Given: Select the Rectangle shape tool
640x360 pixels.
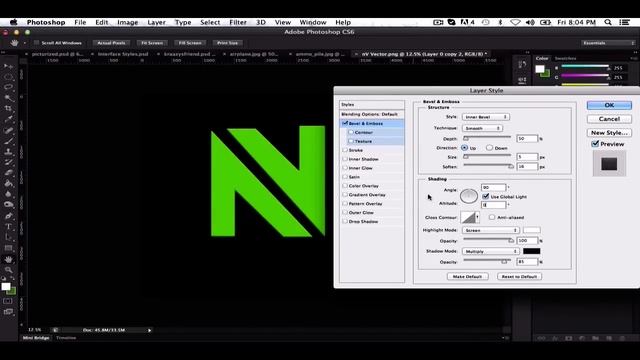Looking at the screenshot, I should click(8, 248).
